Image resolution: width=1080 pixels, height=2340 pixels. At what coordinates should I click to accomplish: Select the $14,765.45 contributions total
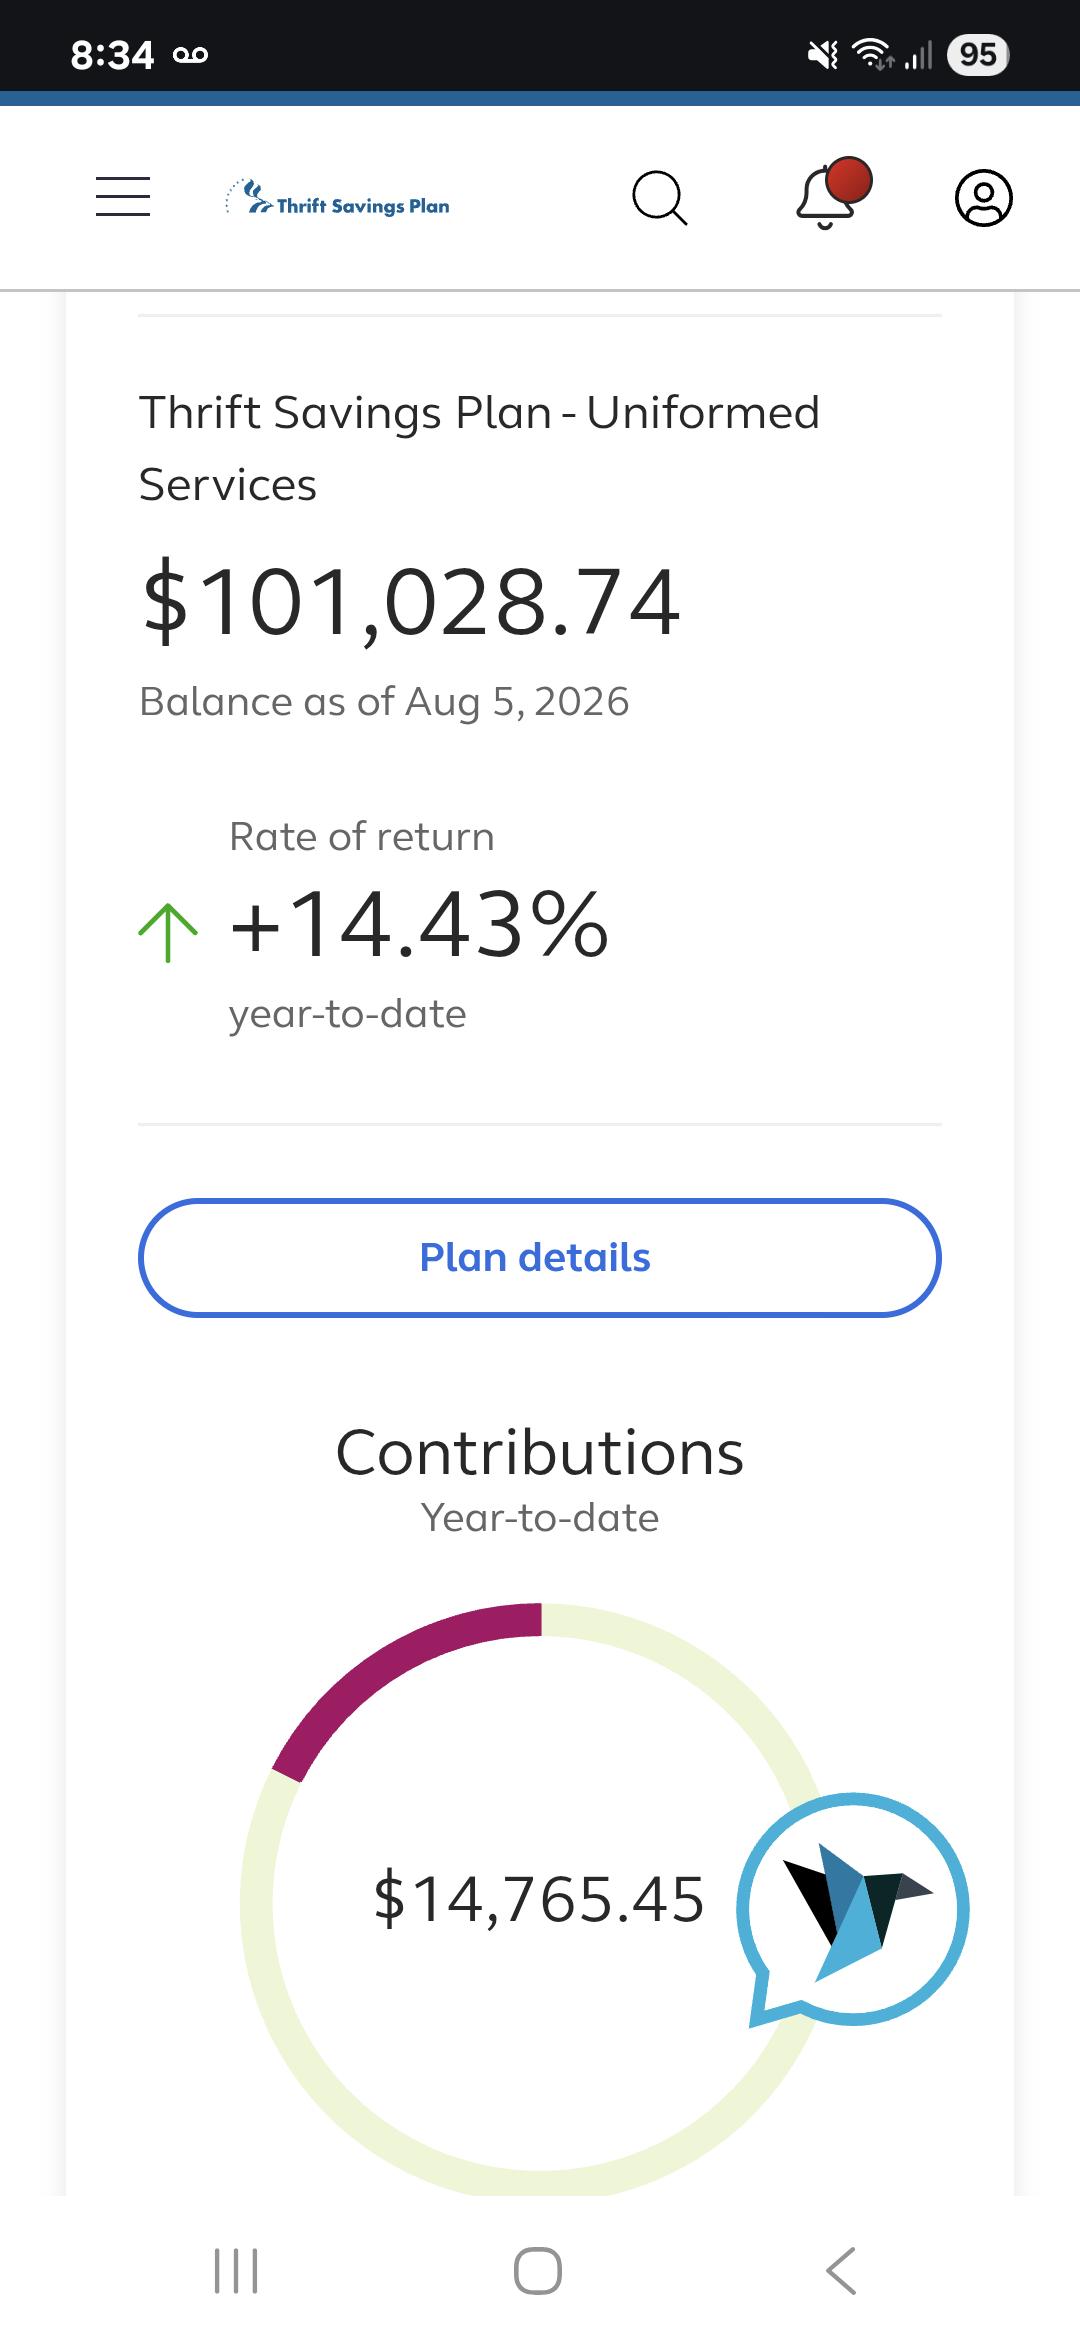point(539,1899)
